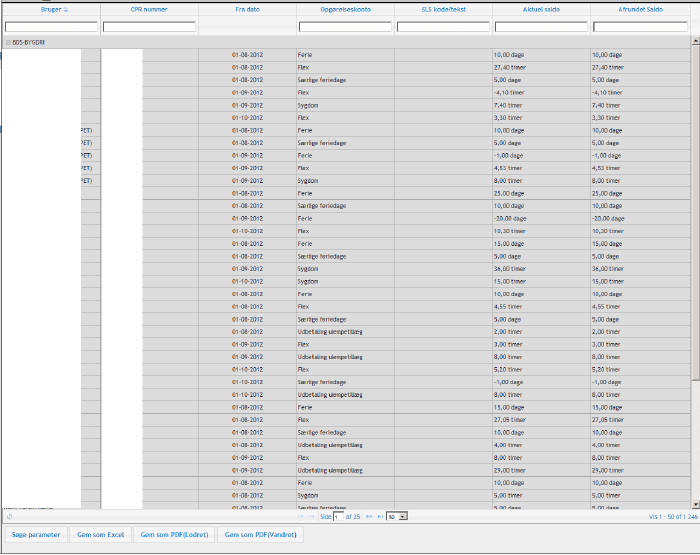Go to the previous page using pager arrow
Screen dimensions: 700x555
pyautogui.click(x=312, y=516)
